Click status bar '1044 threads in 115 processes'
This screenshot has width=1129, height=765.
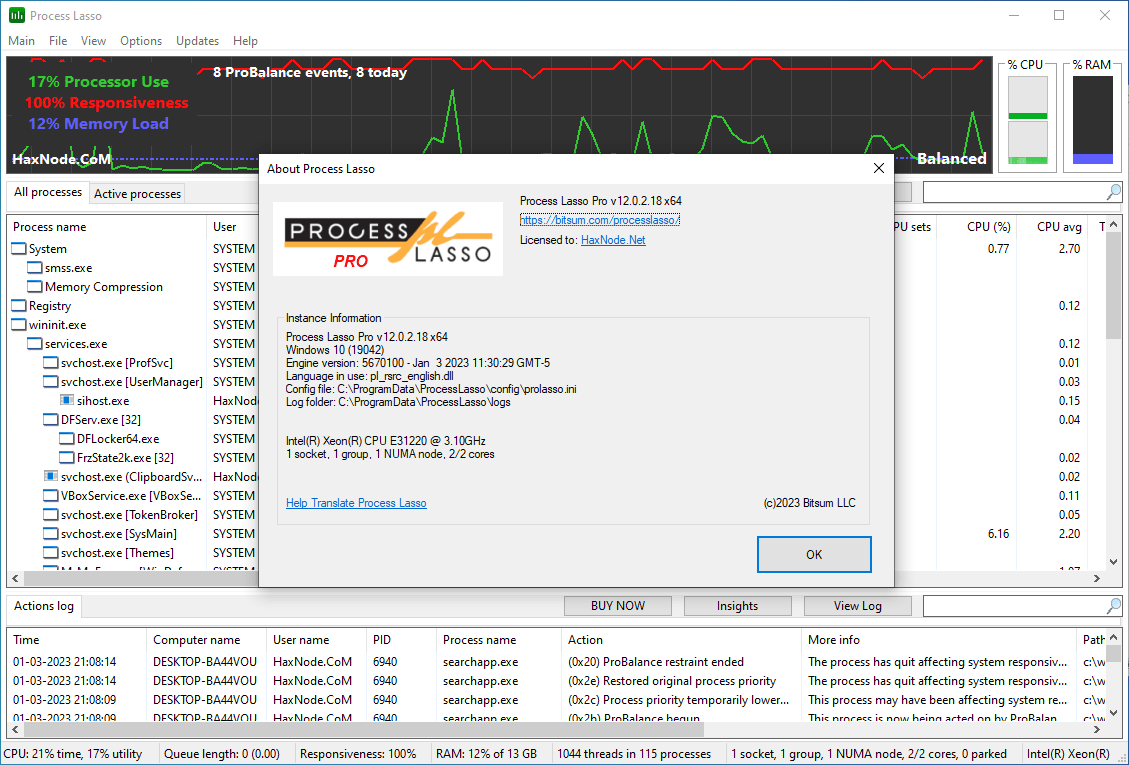(x=634, y=753)
